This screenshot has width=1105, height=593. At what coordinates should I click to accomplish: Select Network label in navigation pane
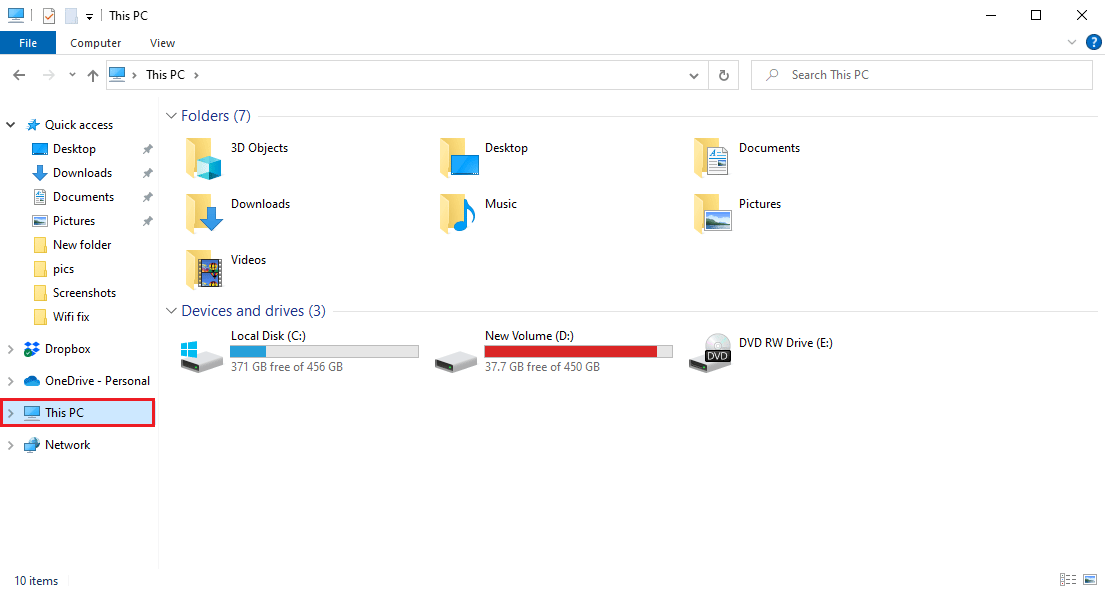[68, 445]
